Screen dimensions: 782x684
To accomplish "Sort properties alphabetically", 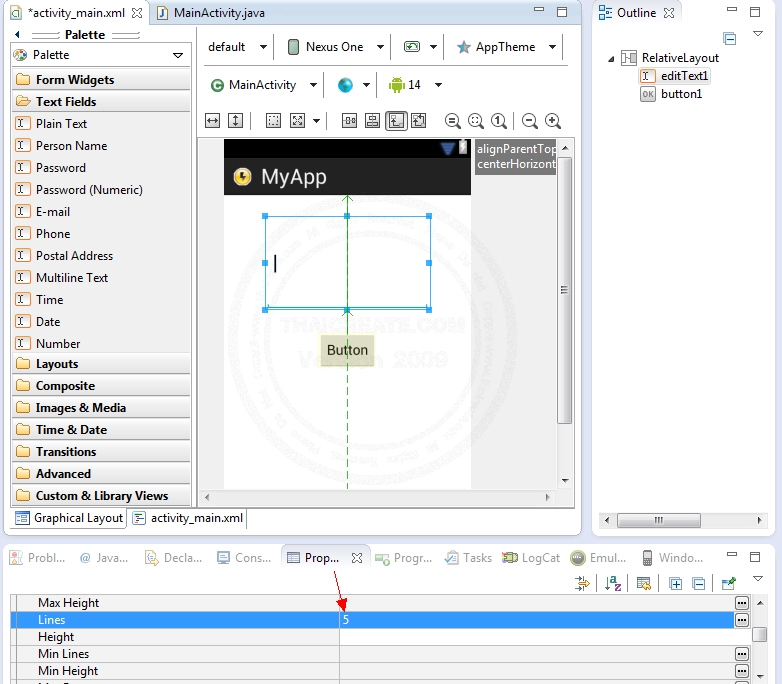I will [613, 583].
